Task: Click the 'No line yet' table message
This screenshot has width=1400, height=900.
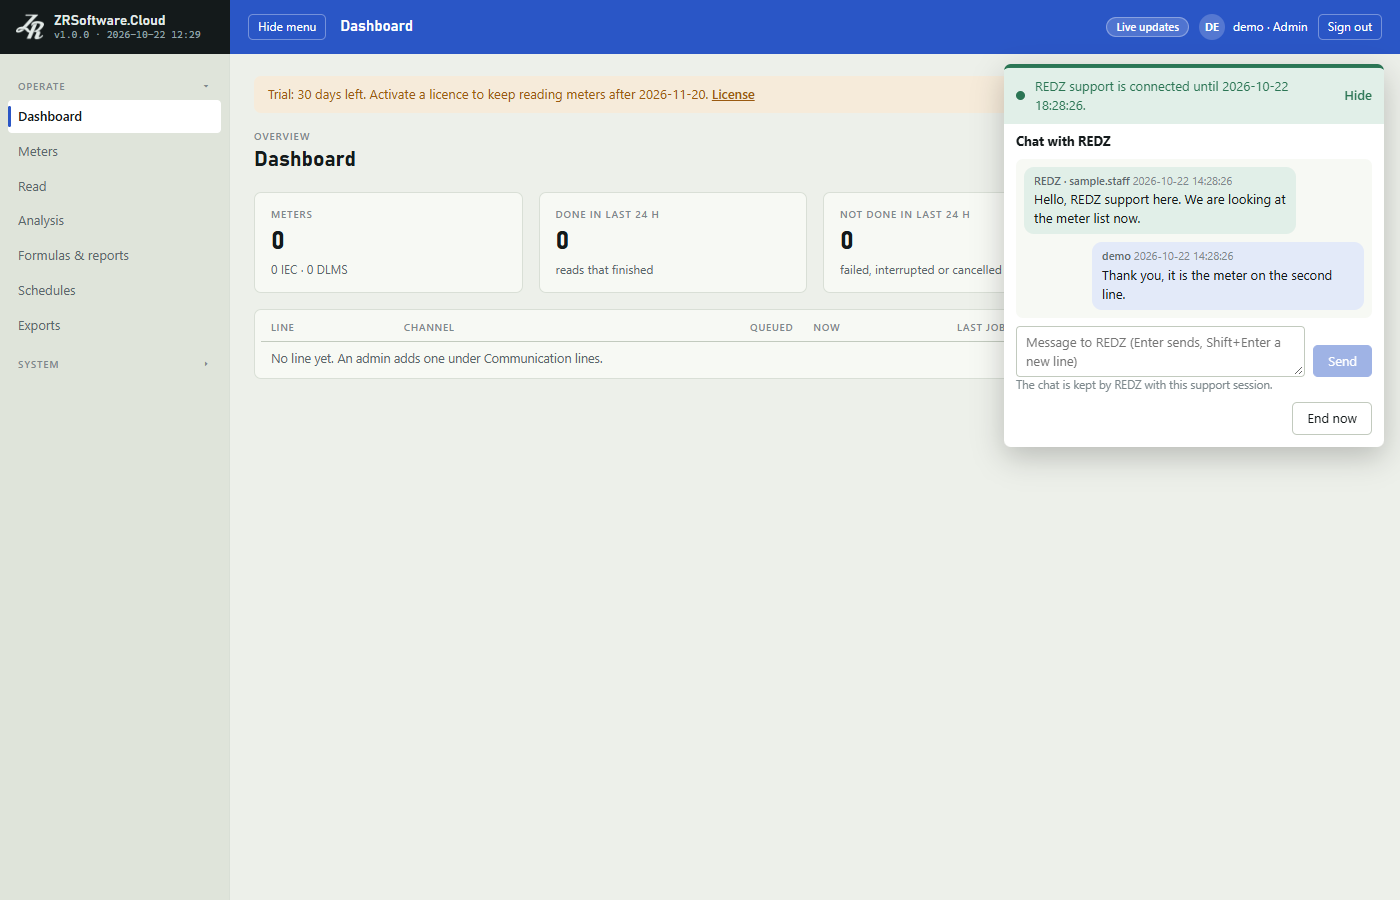Action: click(437, 359)
